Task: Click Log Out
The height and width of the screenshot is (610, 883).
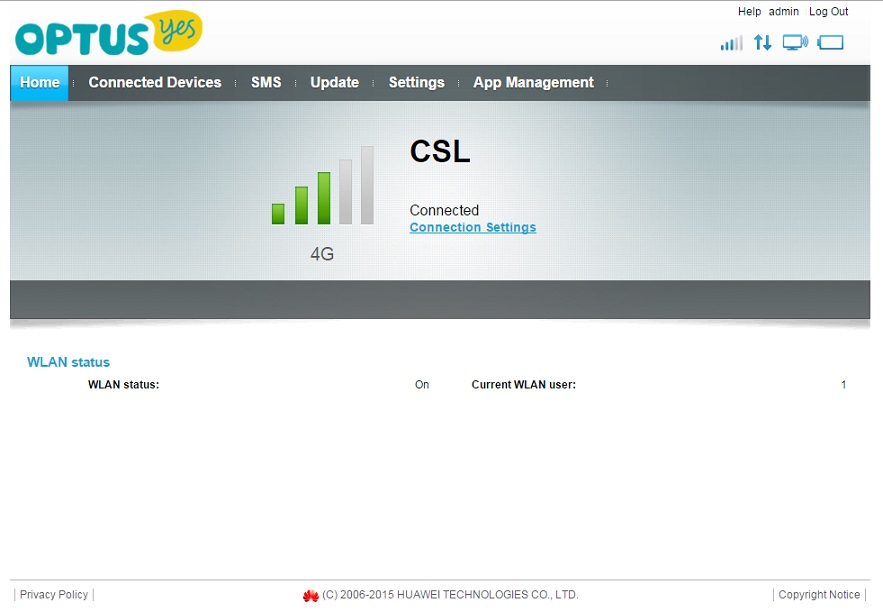Action: (828, 11)
